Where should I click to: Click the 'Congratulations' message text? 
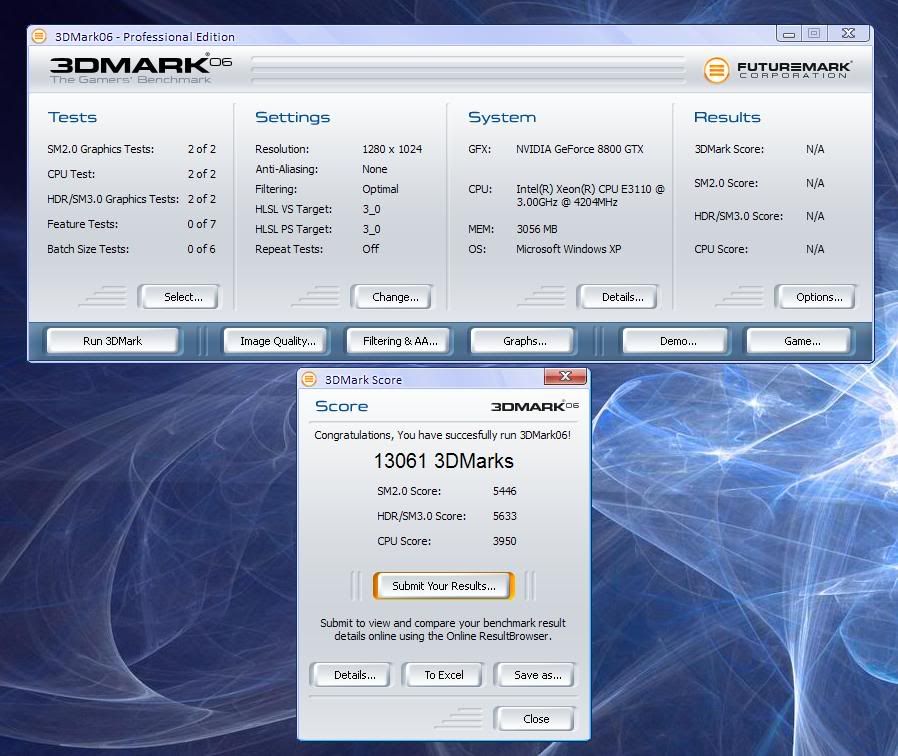(x=443, y=435)
